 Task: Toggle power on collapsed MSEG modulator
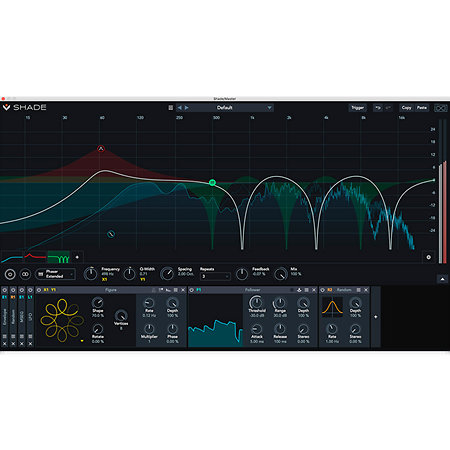[x=22, y=290]
